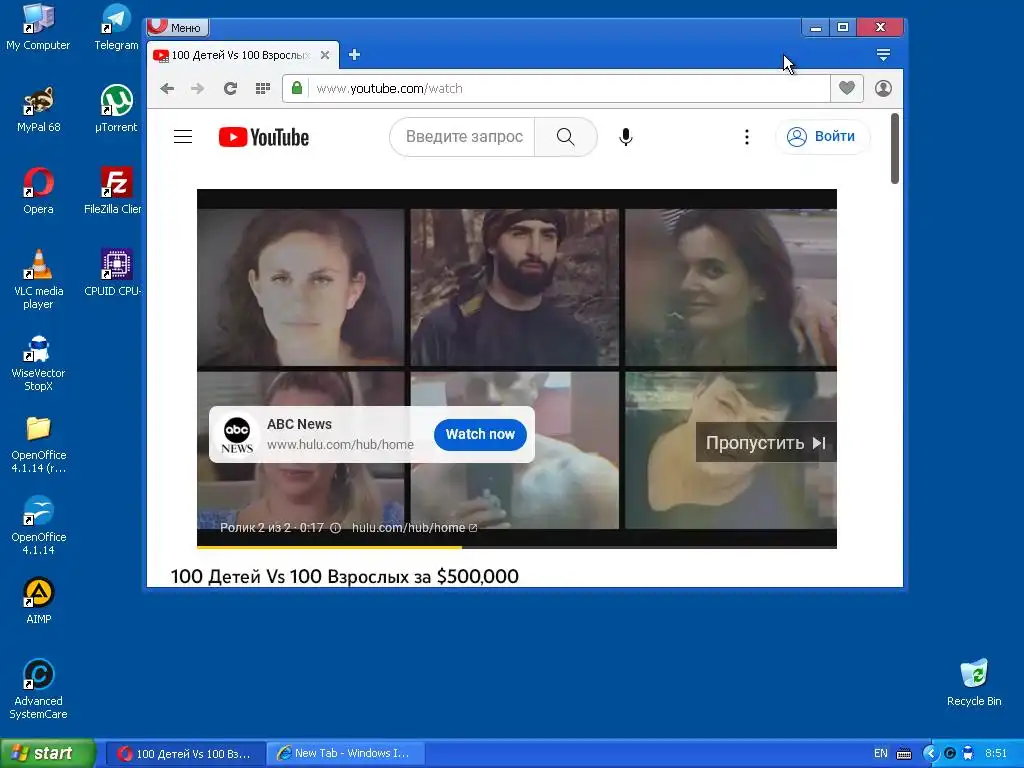Open My Computer desktop icon
The image size is (1024, 768).
point(38,27)
